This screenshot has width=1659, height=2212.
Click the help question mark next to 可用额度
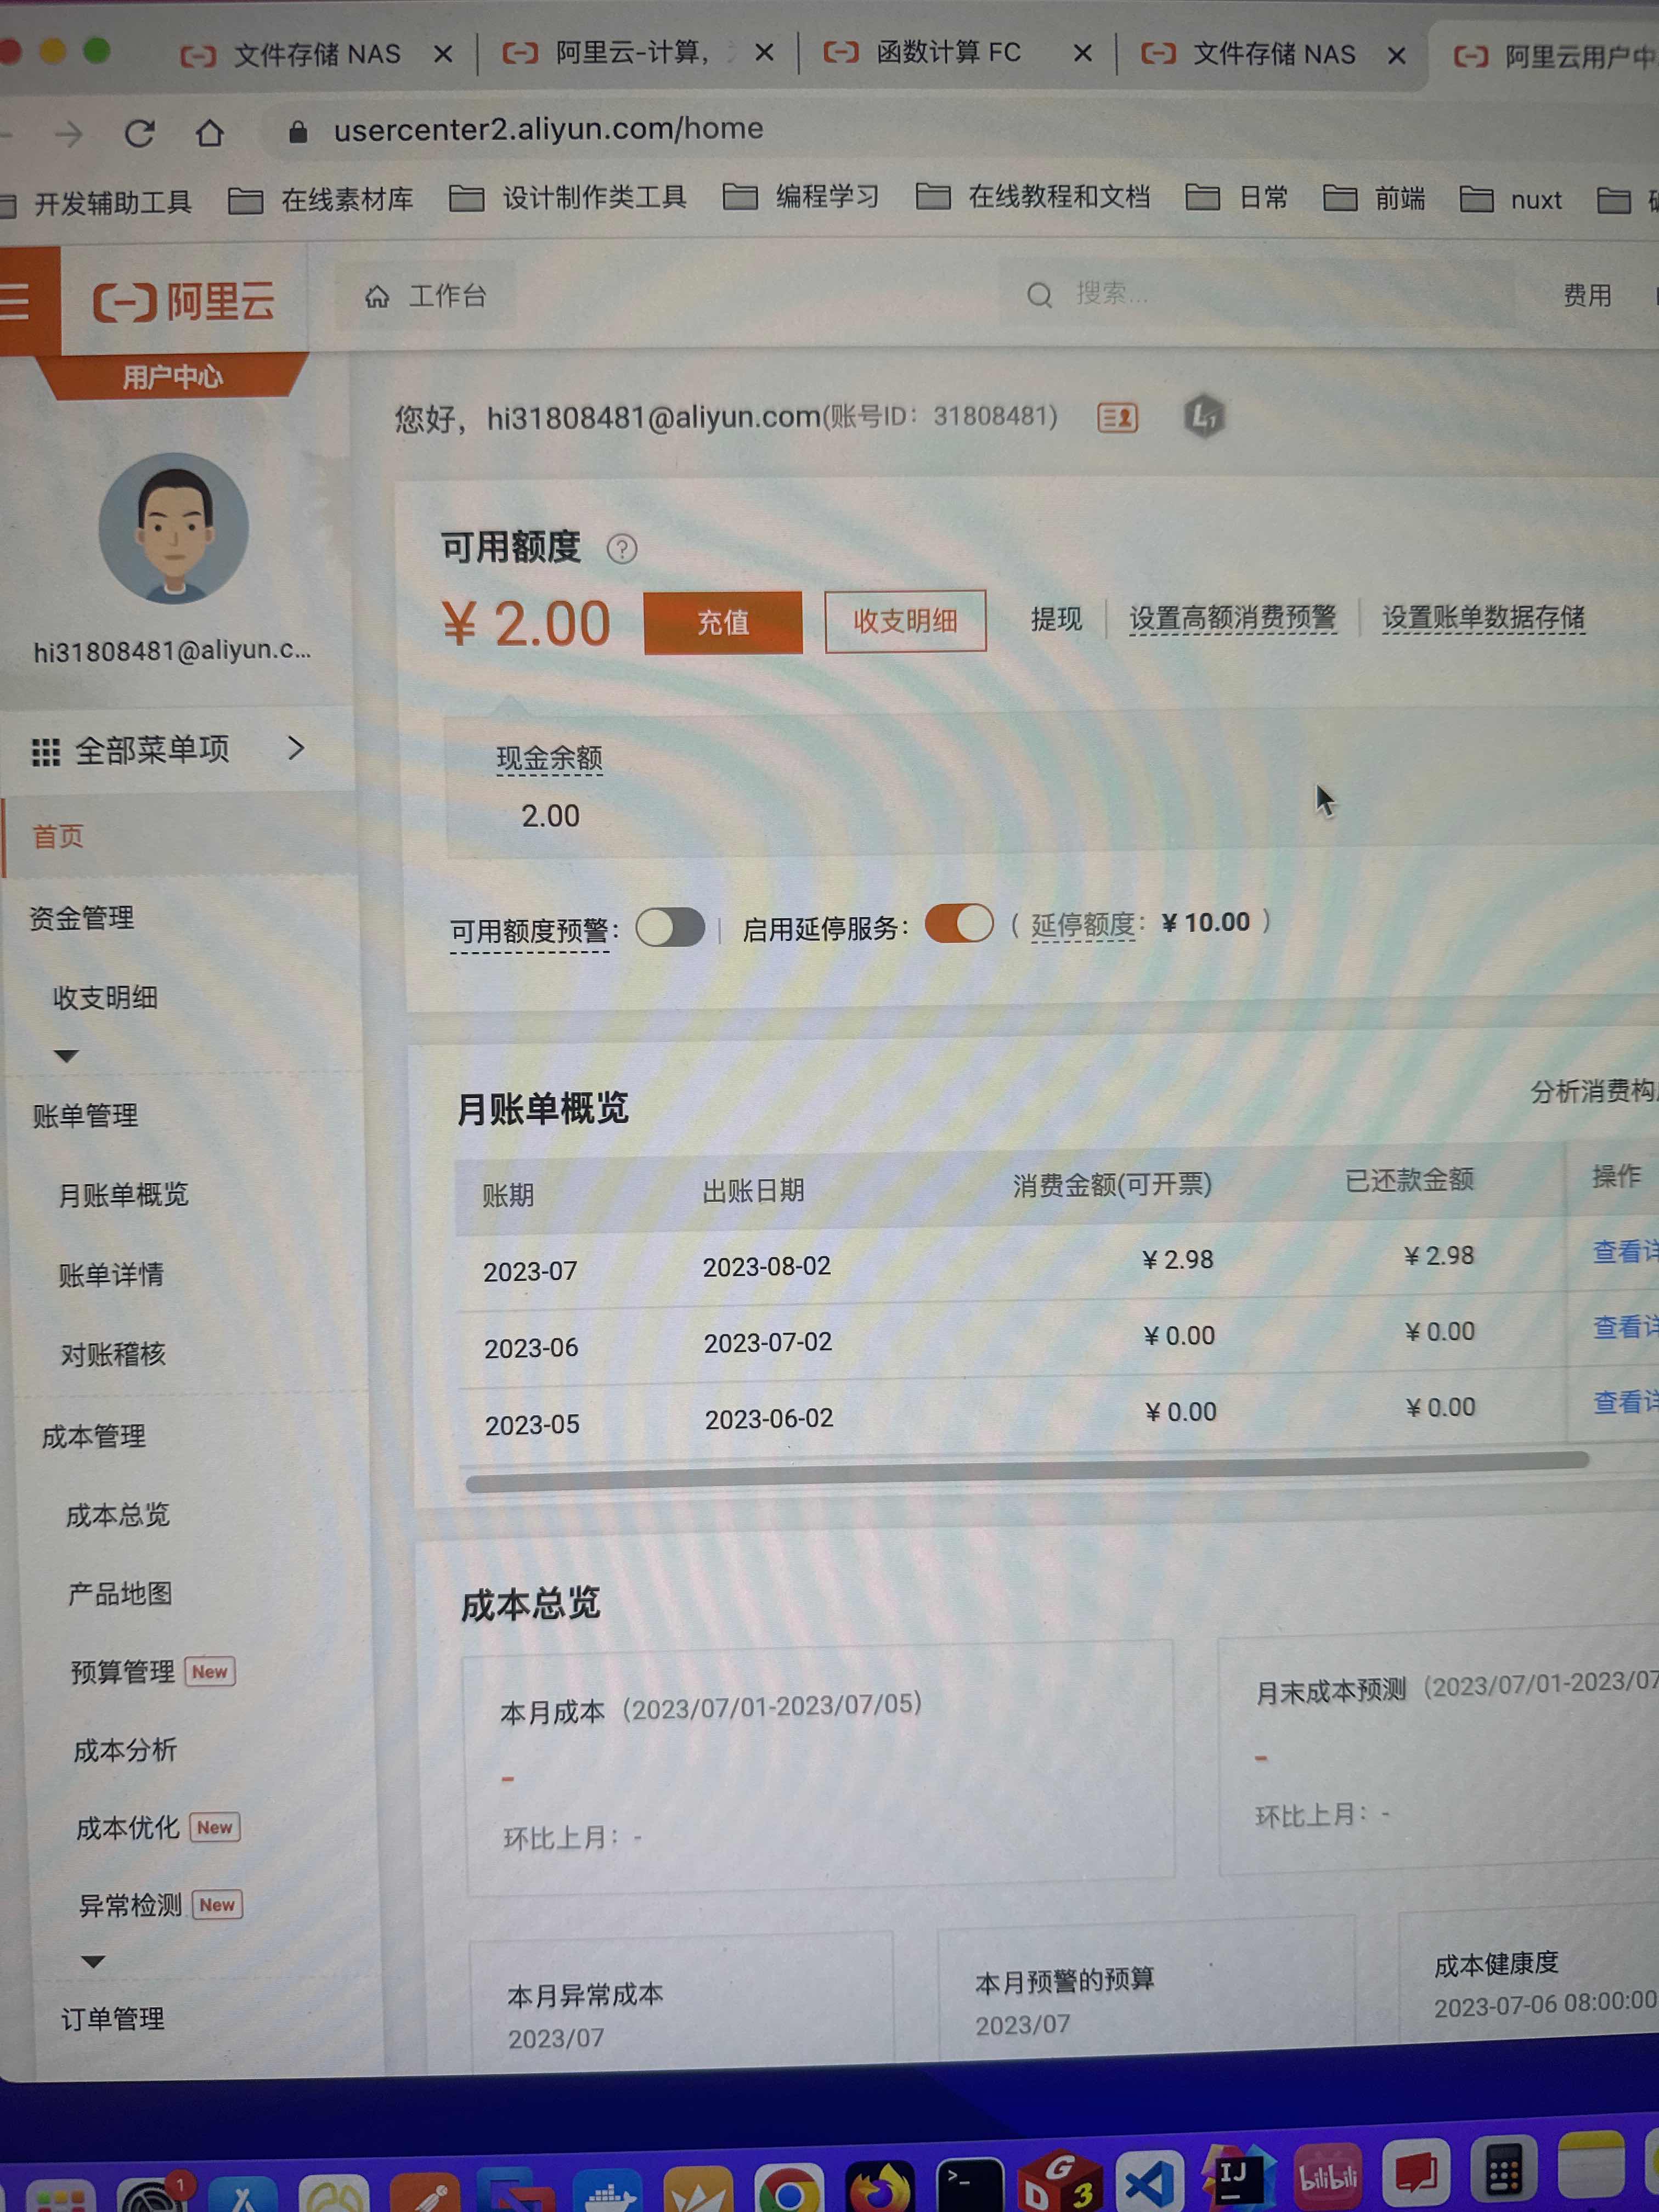(622, 548)
